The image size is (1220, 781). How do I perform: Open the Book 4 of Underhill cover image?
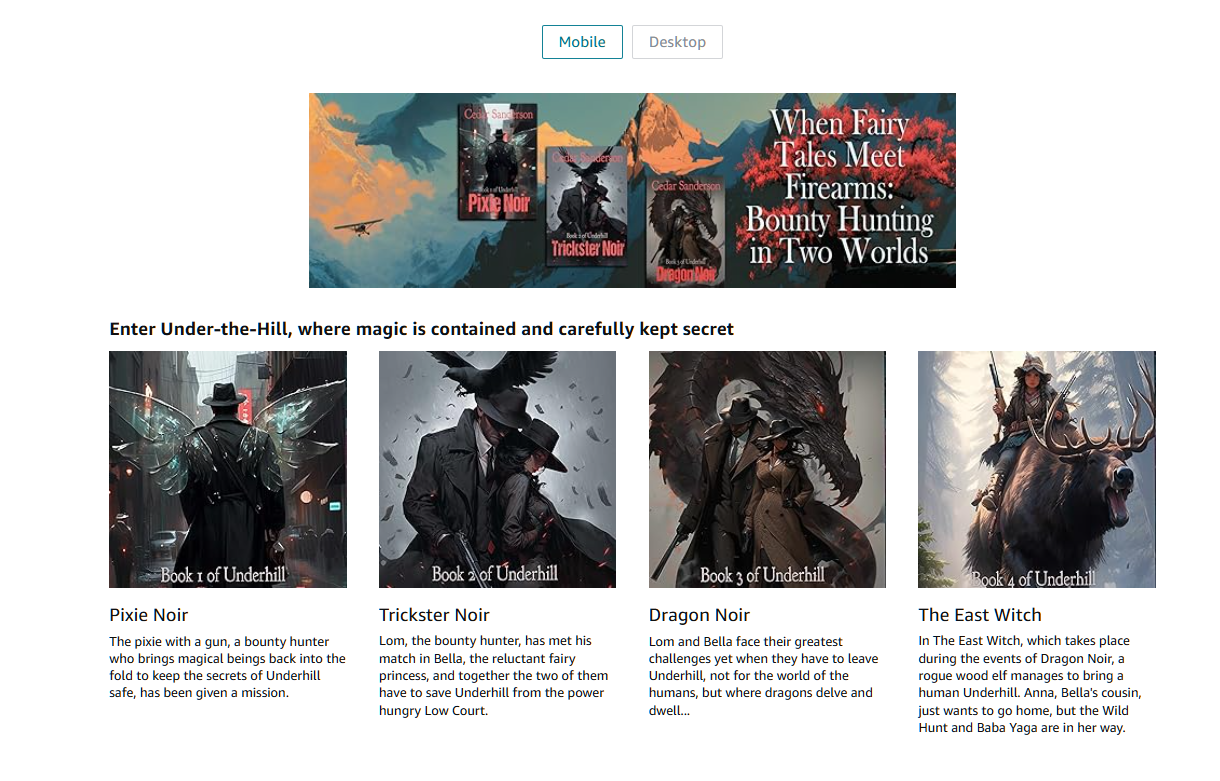point(1036,469)
